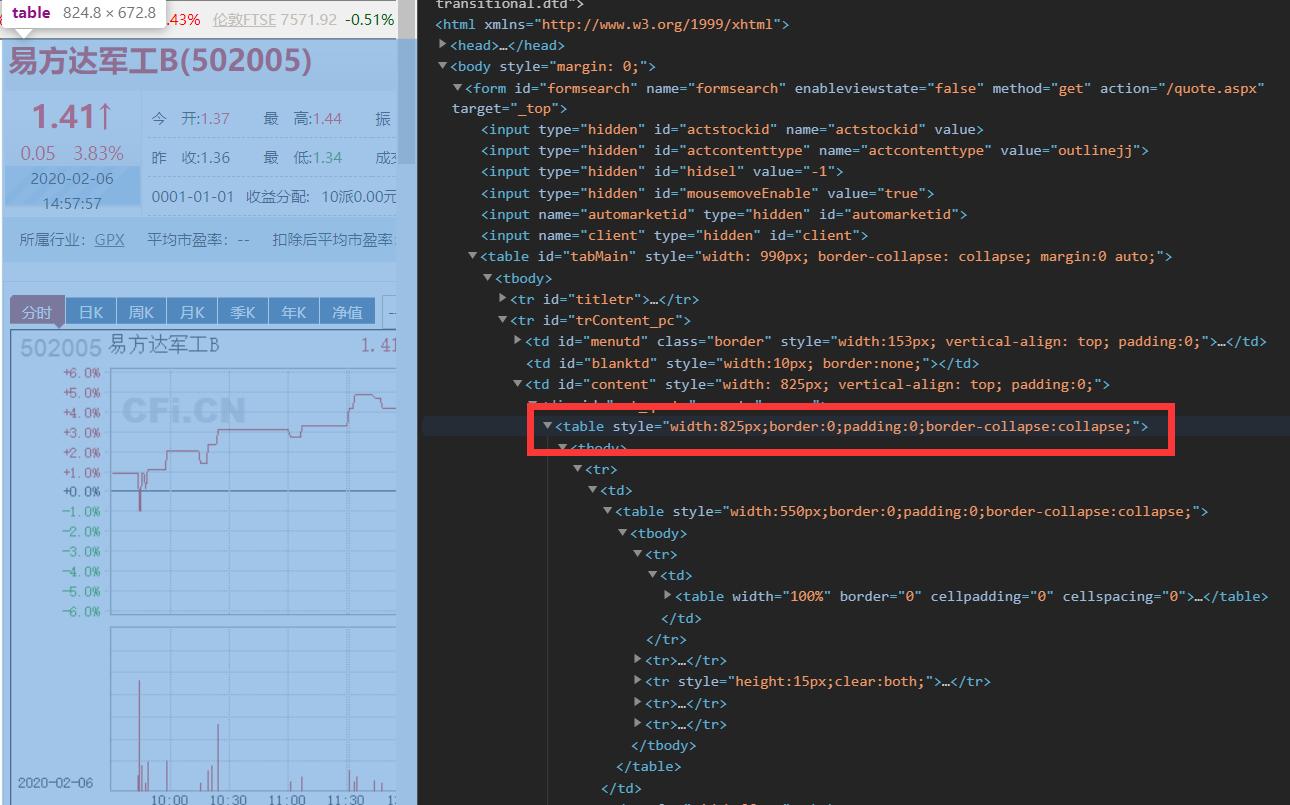
Task: Click the 今 开:1.37 value
Action: [191, 118]
